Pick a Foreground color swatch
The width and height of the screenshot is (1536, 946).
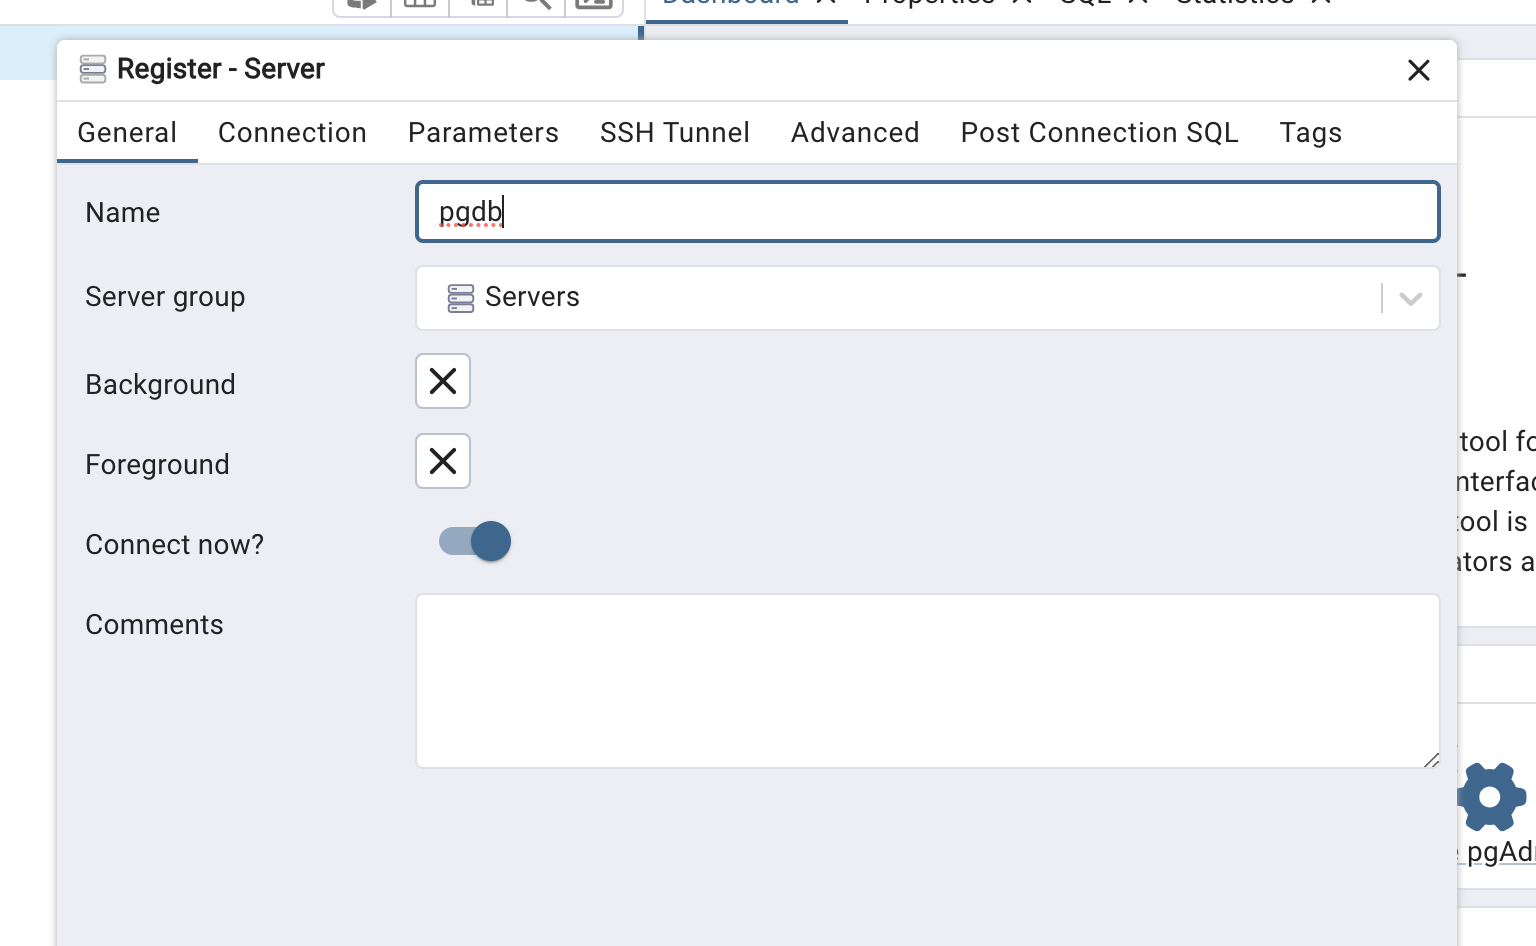point(443,461)
